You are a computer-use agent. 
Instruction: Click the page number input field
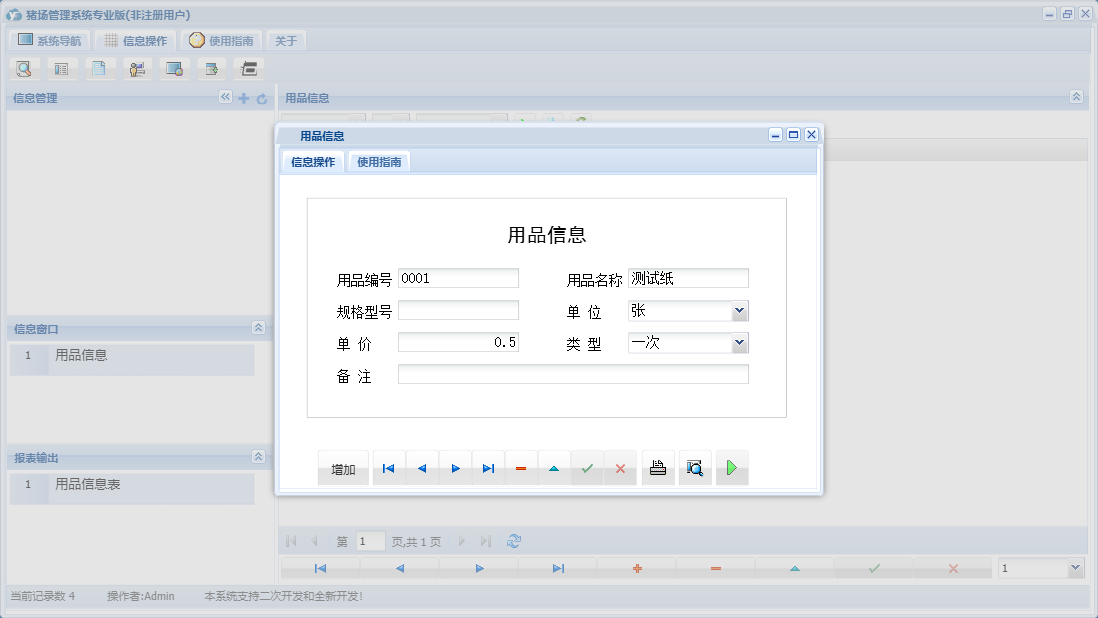coord(369,540)
